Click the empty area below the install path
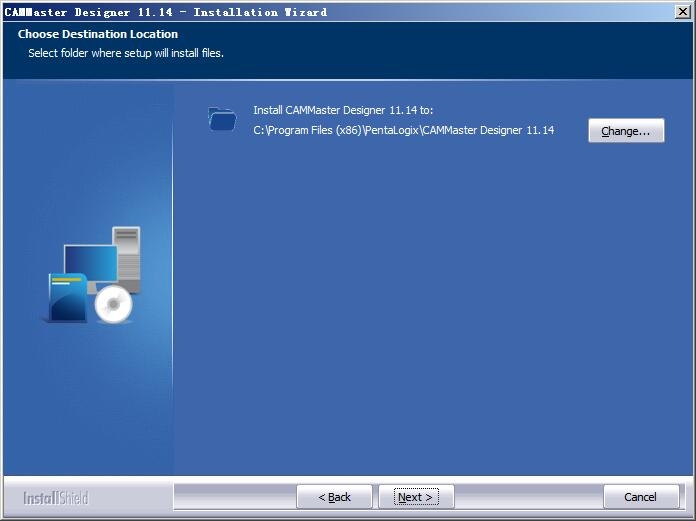The image size is (696, 521). (430, 300)
